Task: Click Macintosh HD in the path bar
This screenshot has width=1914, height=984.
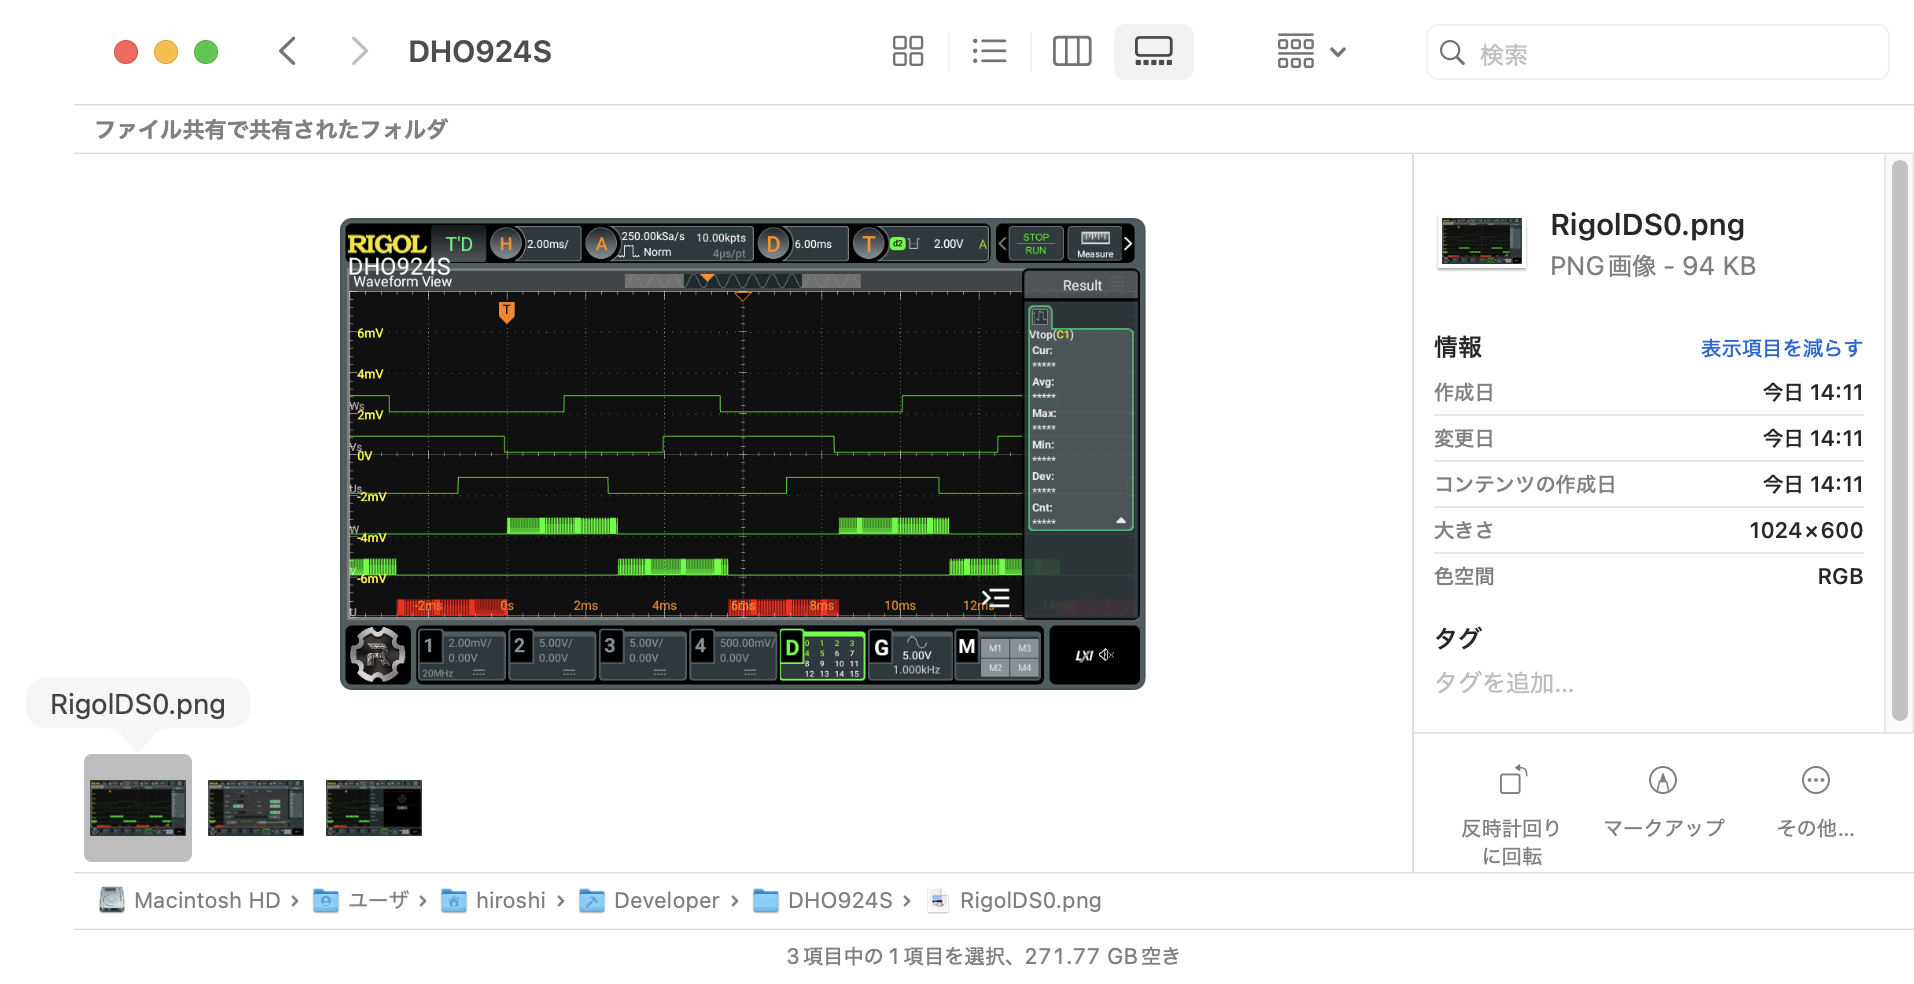Action: pyautogui.click(x=190, y=900)
